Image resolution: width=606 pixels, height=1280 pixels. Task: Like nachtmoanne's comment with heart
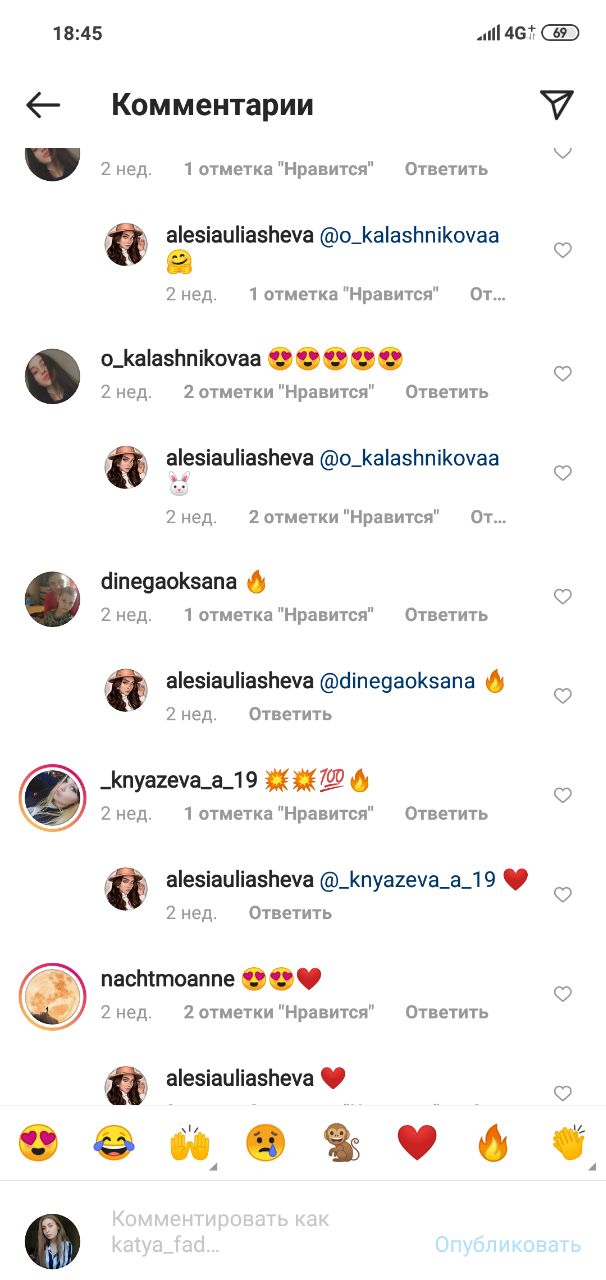click(x=563, y=994)
